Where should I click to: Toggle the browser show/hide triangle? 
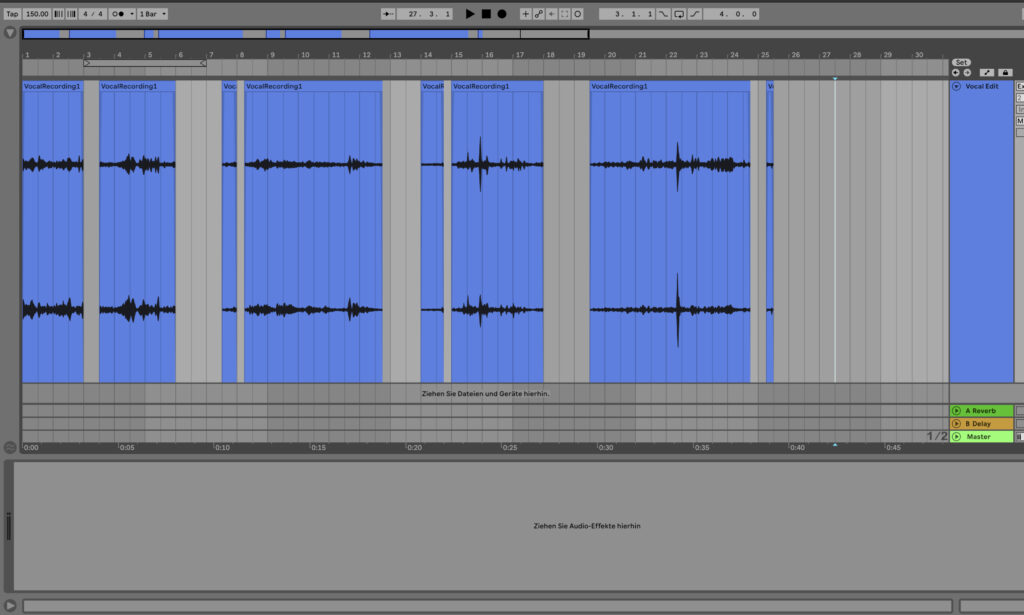click(10, 32)
